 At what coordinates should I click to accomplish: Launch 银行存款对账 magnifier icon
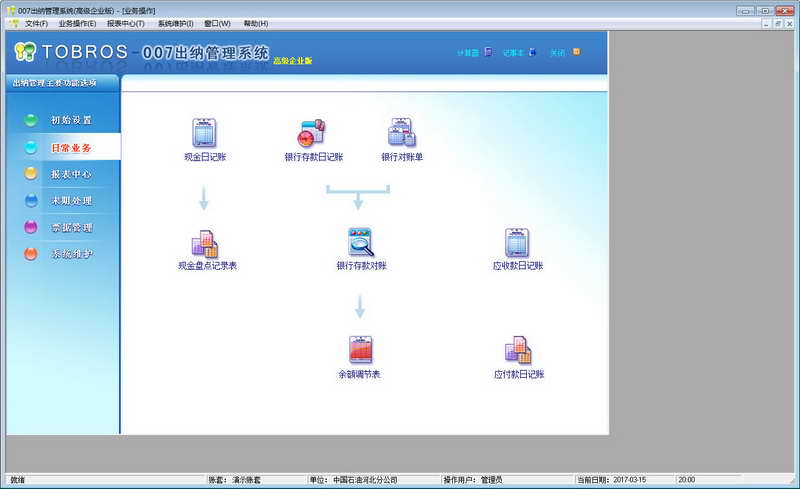360,242
